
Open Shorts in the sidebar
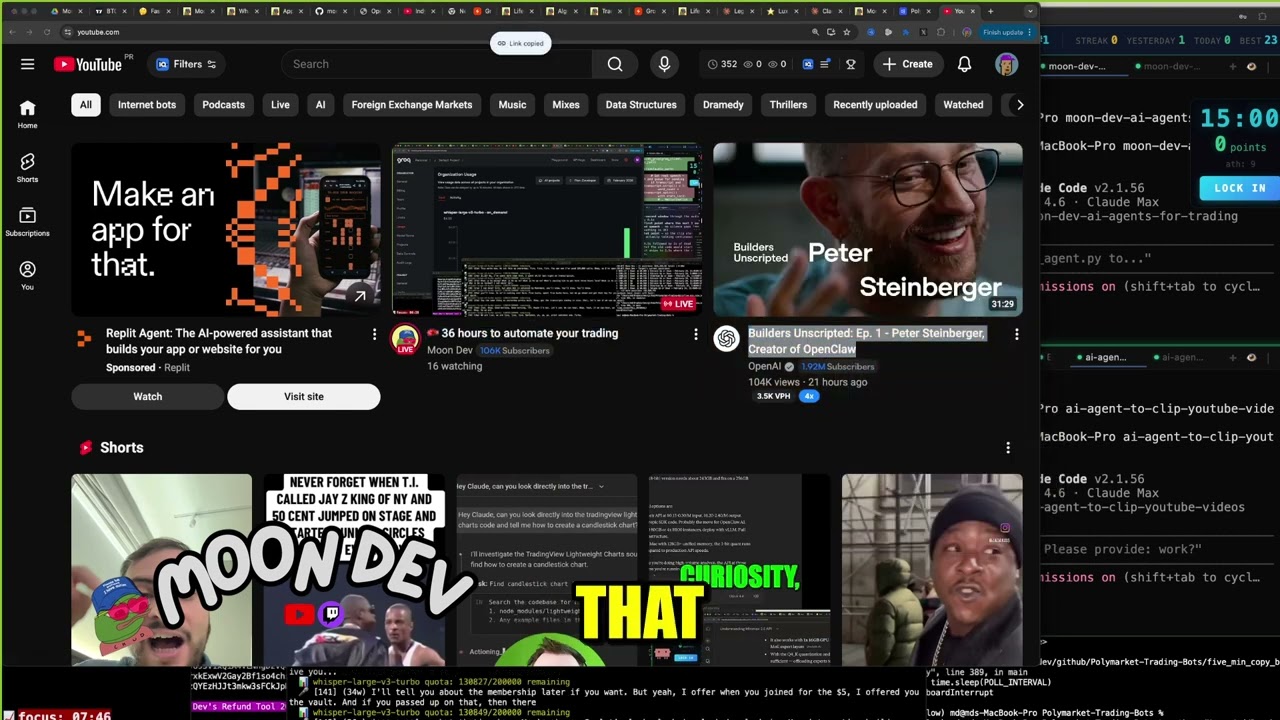click(27, 168)
